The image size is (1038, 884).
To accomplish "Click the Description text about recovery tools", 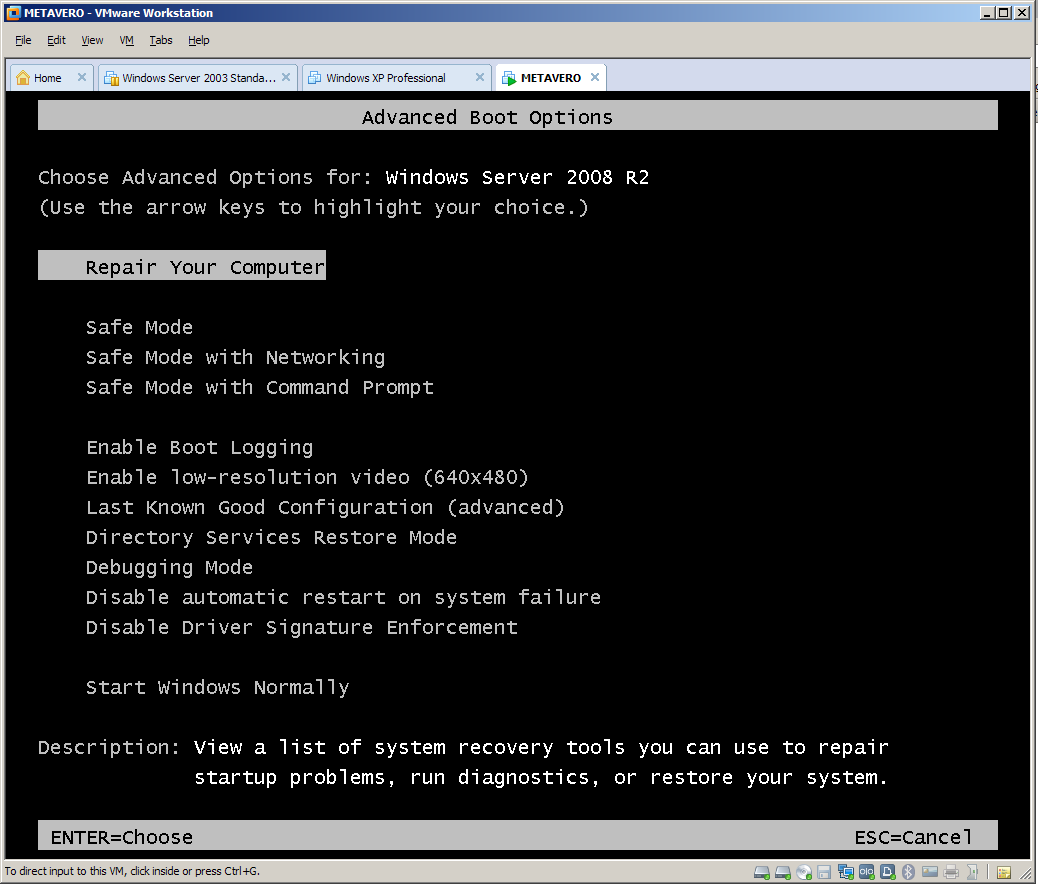I will [x=542, y=762].
